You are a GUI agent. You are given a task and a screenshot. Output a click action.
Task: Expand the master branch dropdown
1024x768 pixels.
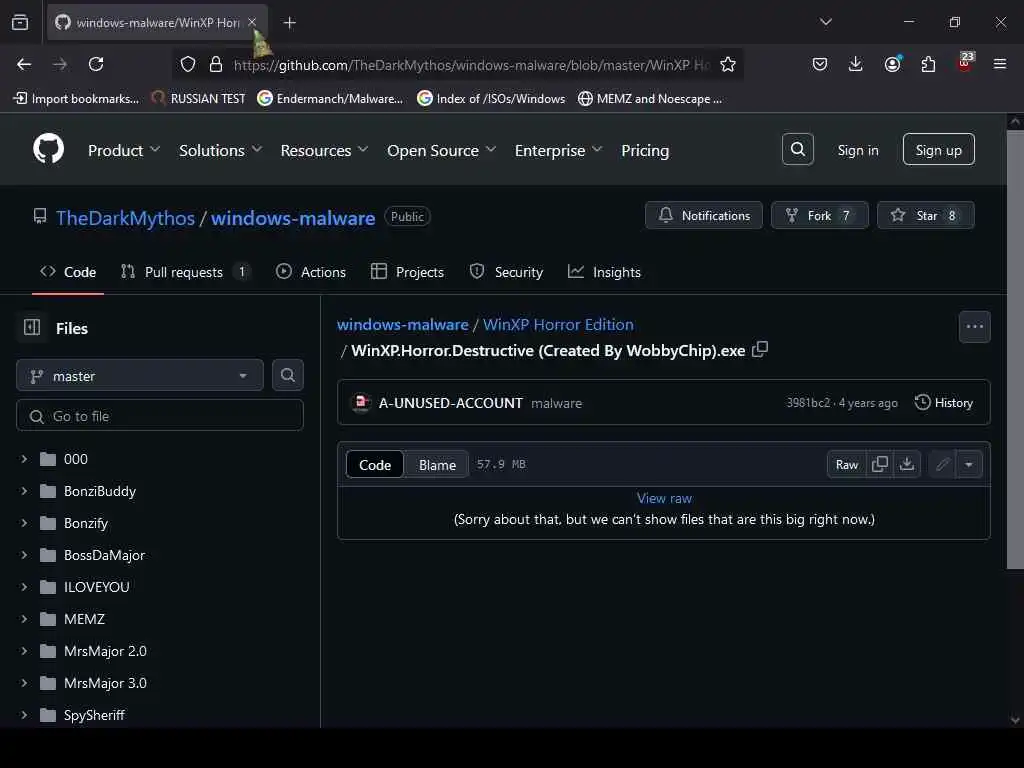click(x=140, y=376)
